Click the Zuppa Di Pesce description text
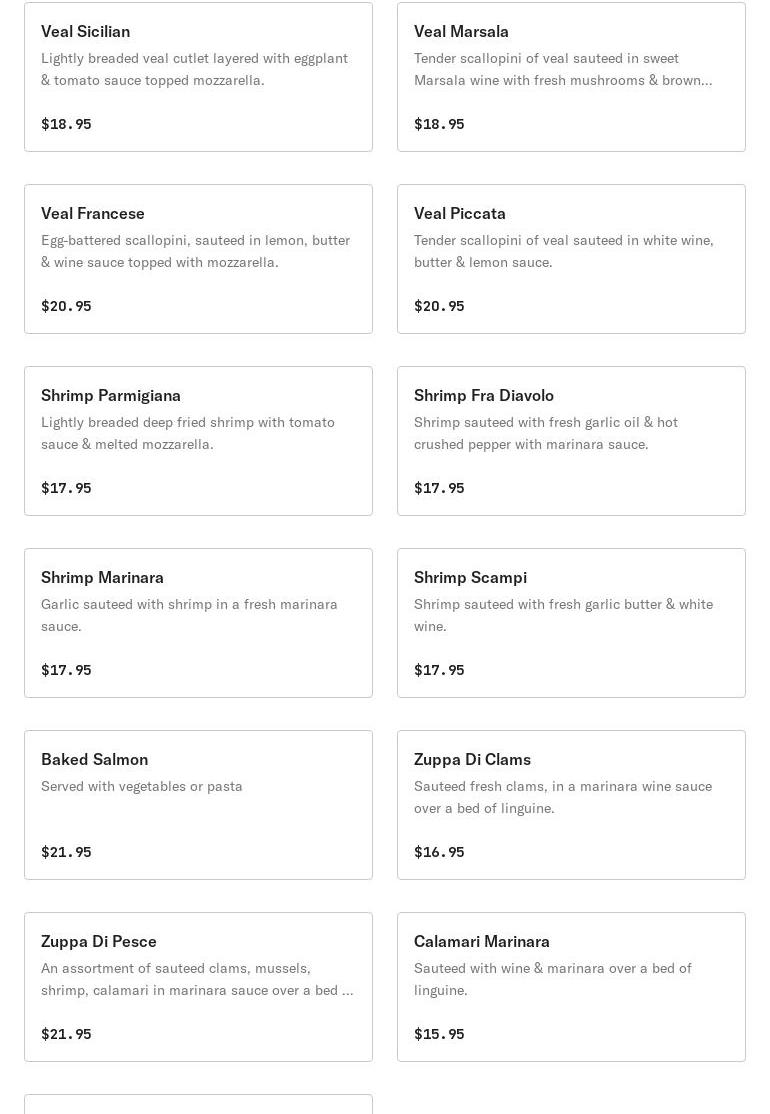 pyautogui.click(x=197, y=979)
